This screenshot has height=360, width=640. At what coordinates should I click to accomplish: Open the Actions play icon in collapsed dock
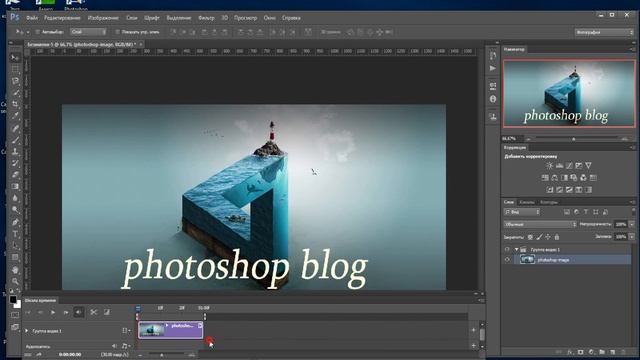tap(493, 68)
